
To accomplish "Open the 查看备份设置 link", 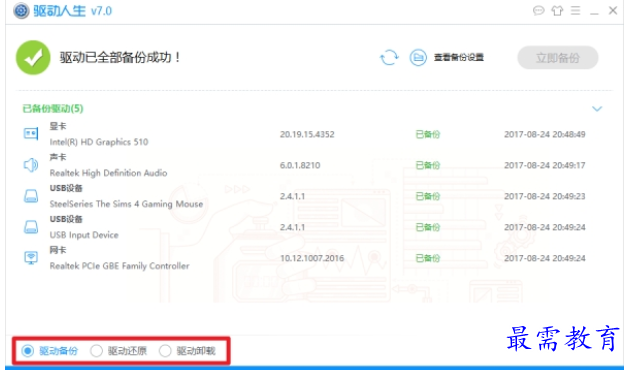I will pos(459,58).
